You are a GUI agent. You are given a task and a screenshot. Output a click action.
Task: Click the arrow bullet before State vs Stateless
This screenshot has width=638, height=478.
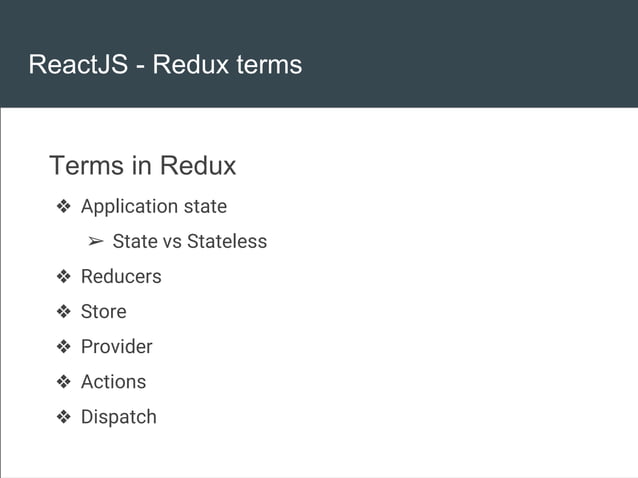tap(96, 241)
